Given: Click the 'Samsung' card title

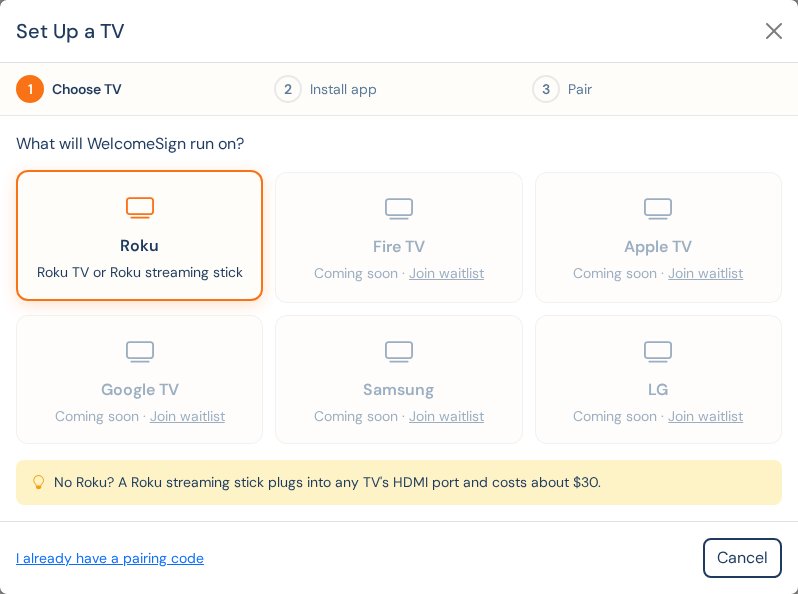Looking at the screenshot, I should click(x=398, y=389).
